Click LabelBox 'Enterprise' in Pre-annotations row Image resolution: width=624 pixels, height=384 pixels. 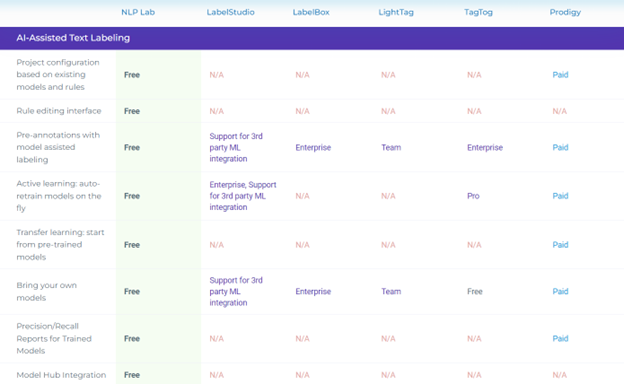coord(313,147)
